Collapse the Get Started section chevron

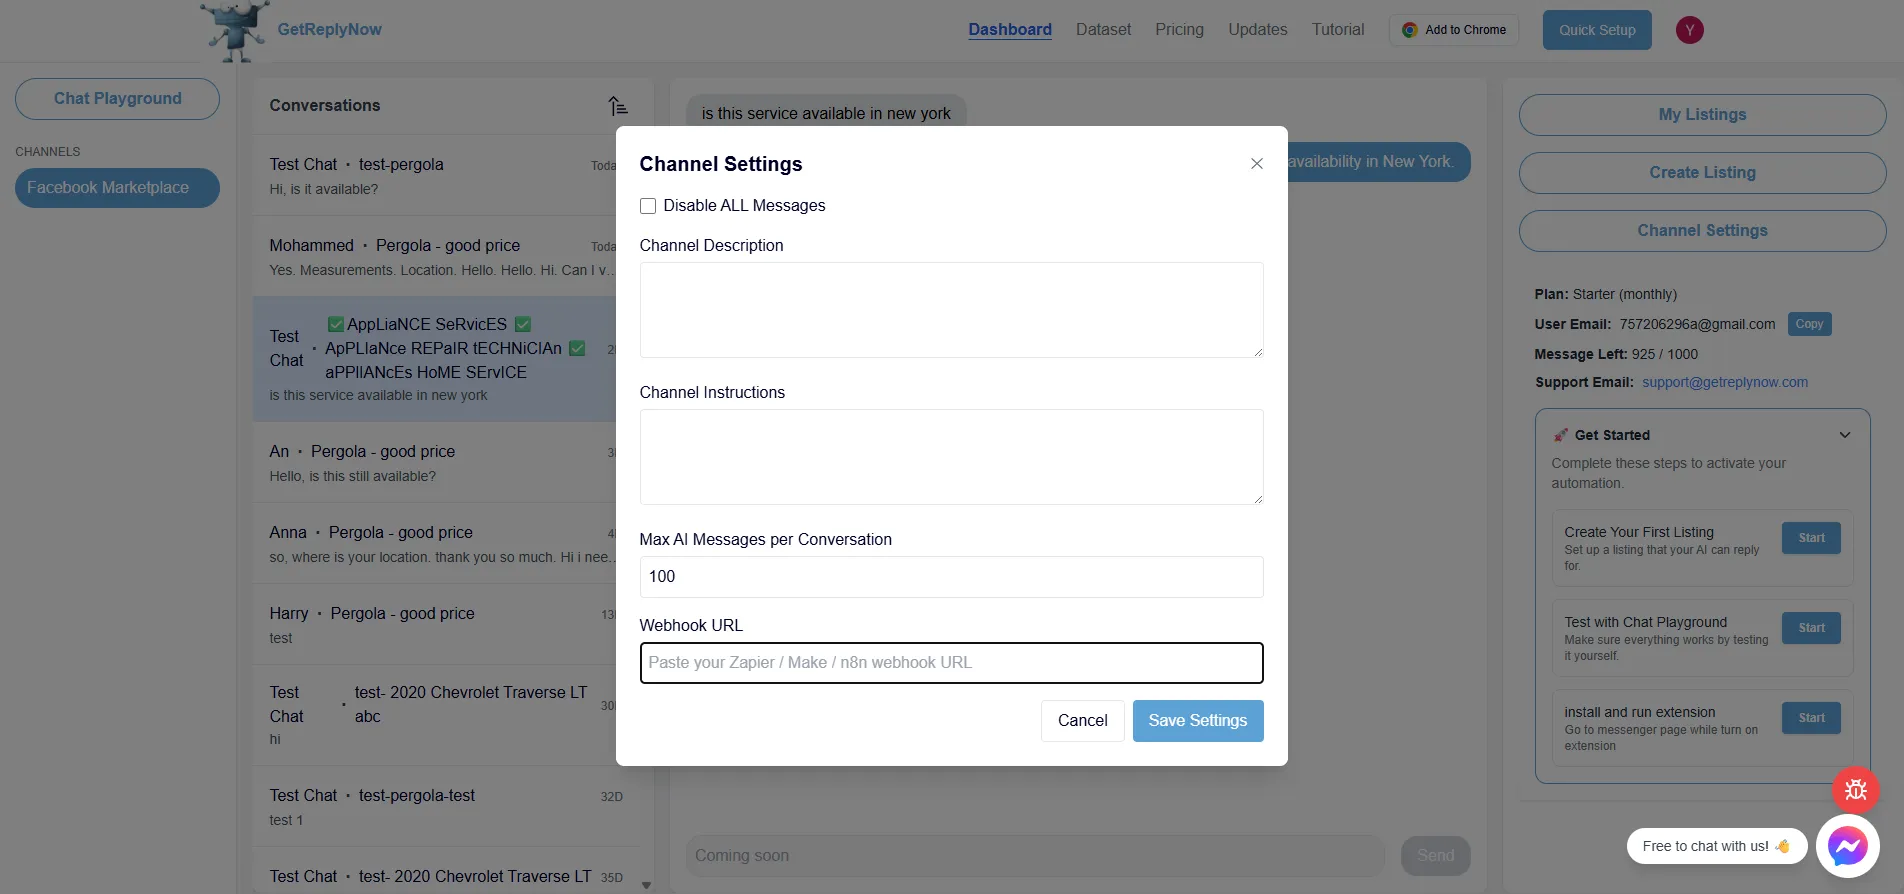click(1845, 435)
